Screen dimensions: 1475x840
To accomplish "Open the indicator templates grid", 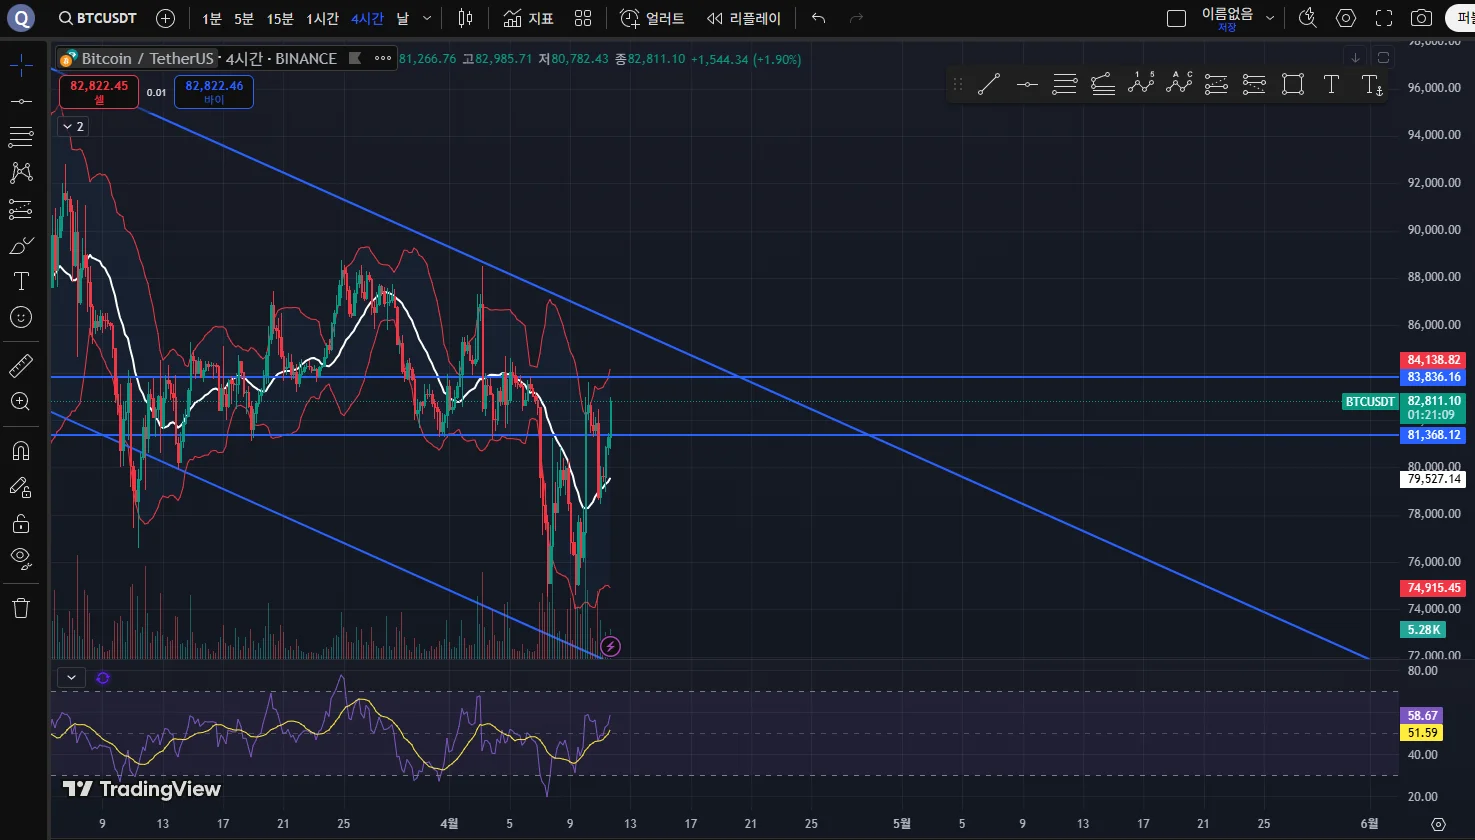I will click(x=583, y=18).
